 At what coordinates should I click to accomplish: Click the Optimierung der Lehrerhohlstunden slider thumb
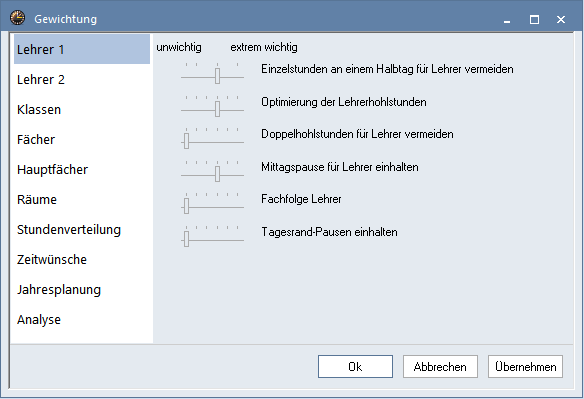218,109
